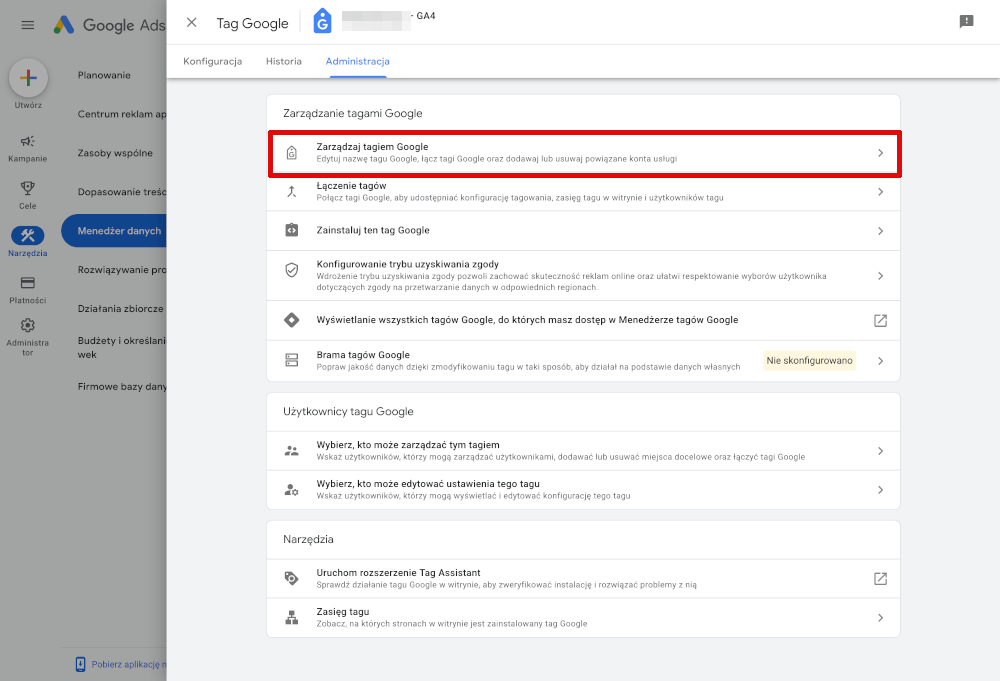Click the Konfigurowanie trybu zgody shield icon
This screenshot has height=681, width=1000.
[290, 269]
